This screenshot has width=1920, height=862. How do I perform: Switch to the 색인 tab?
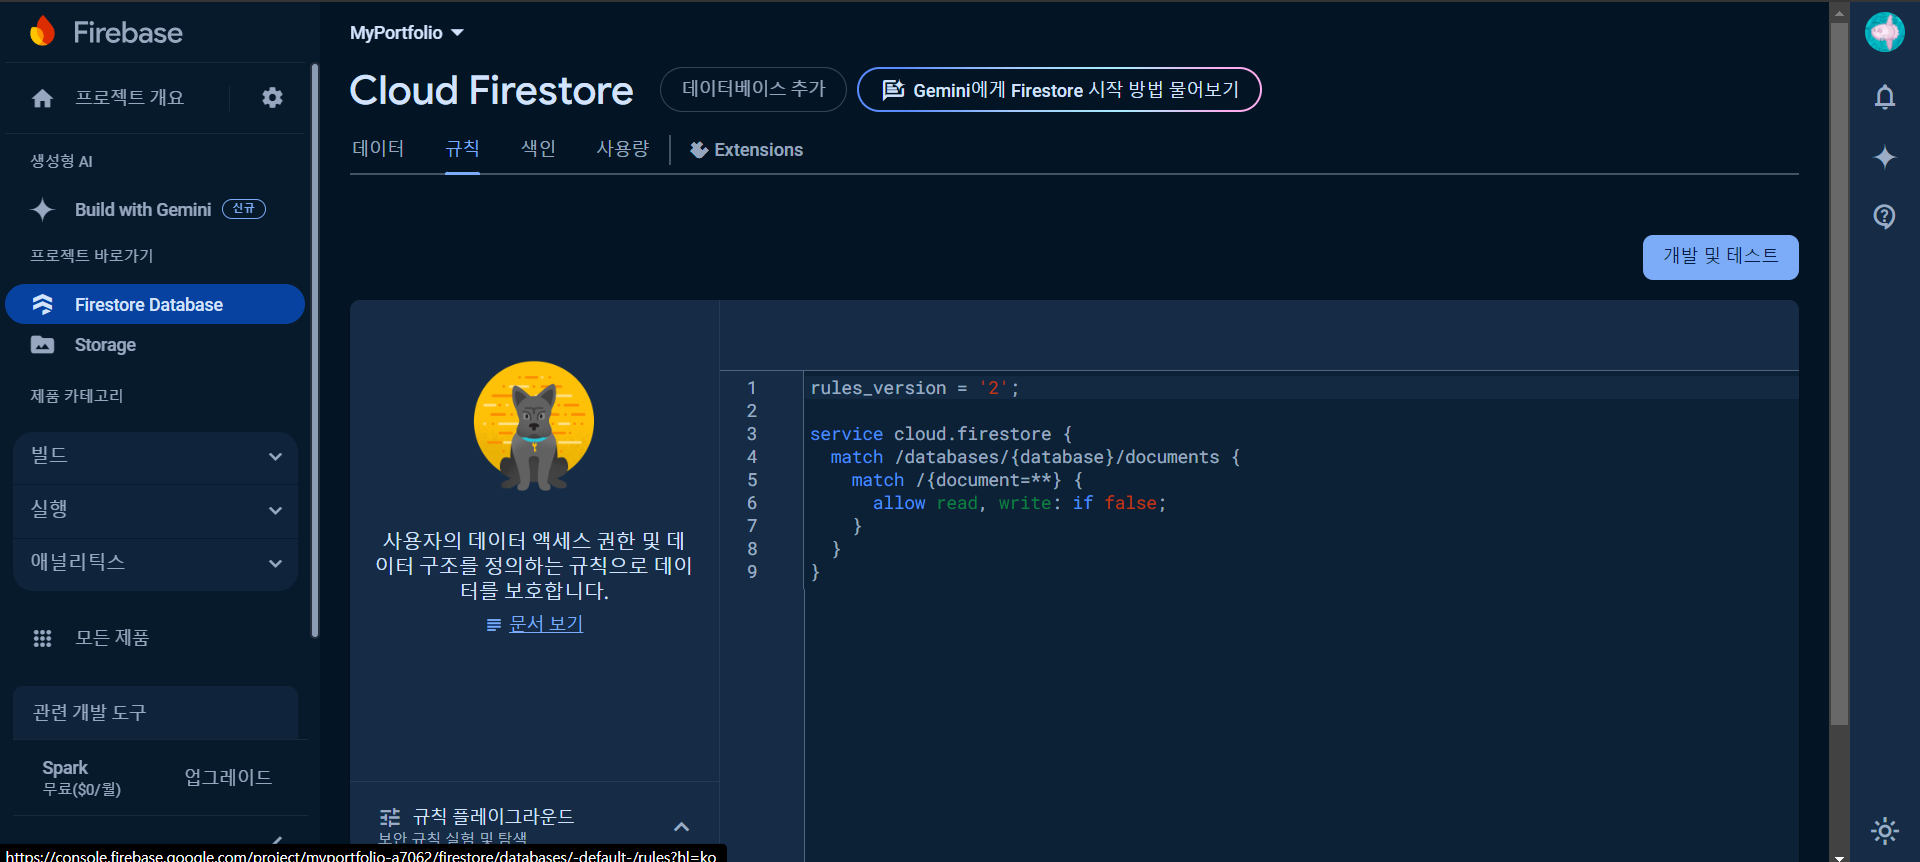(x=538, y=149)
